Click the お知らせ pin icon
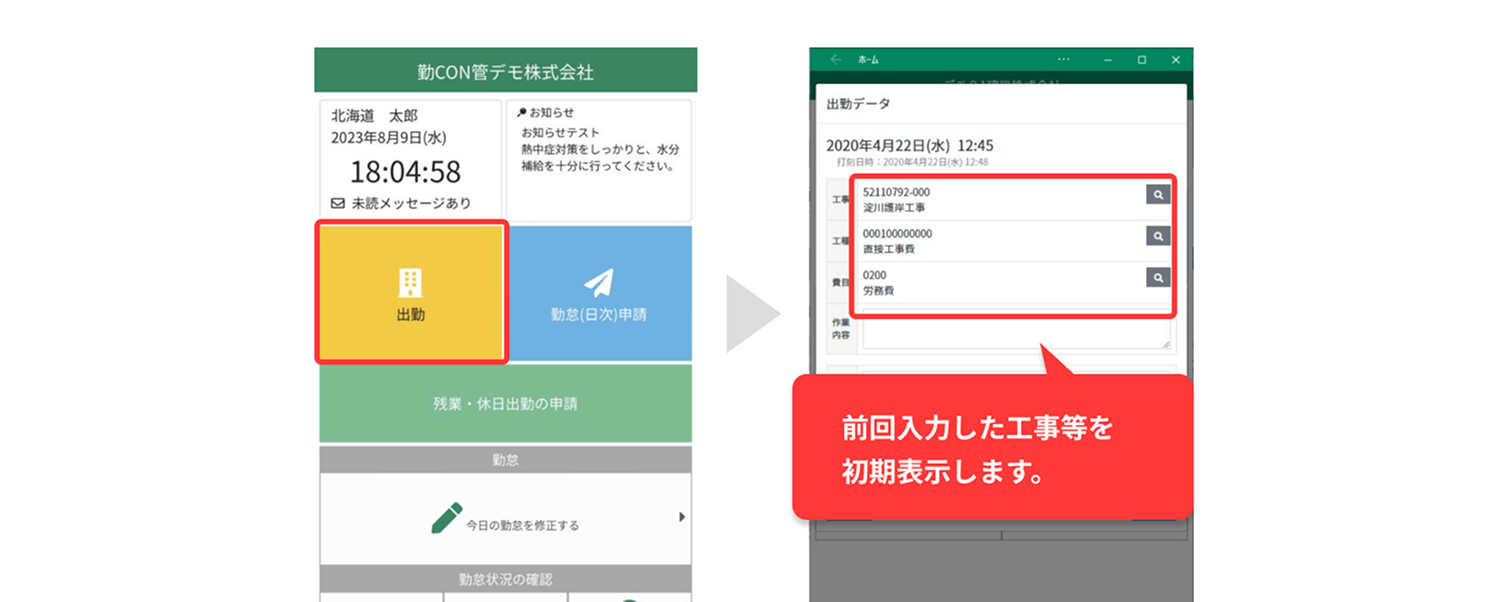Viewport: 1508px width, 602px height. (522, 113)
